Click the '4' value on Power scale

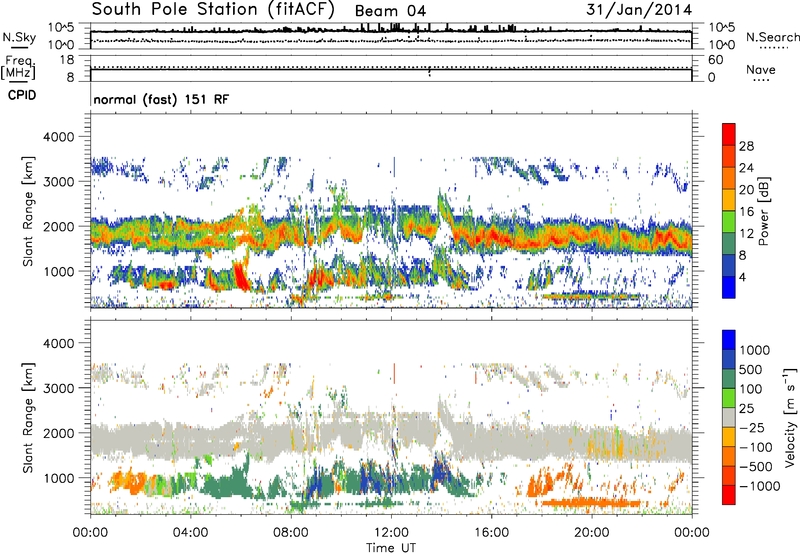click(x=743, y=277)
